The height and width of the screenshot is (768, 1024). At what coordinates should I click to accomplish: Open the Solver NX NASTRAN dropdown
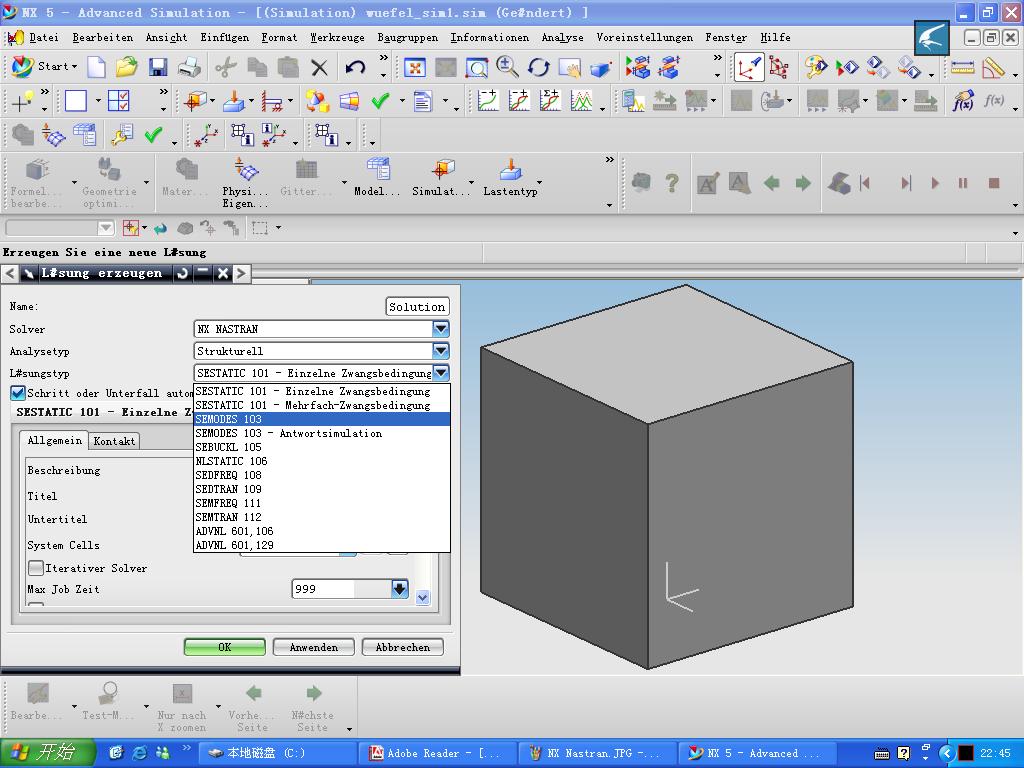[x=441, y=328]
